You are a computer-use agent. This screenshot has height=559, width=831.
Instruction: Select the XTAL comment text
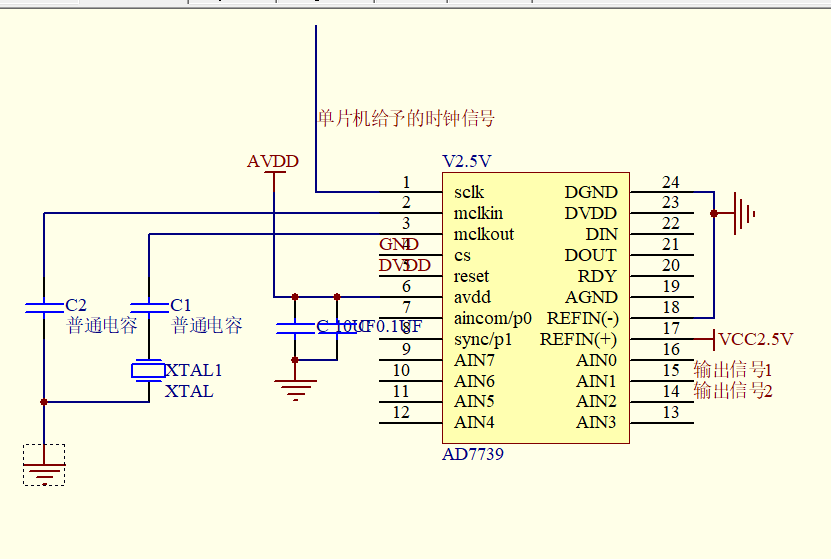(189, 391)
